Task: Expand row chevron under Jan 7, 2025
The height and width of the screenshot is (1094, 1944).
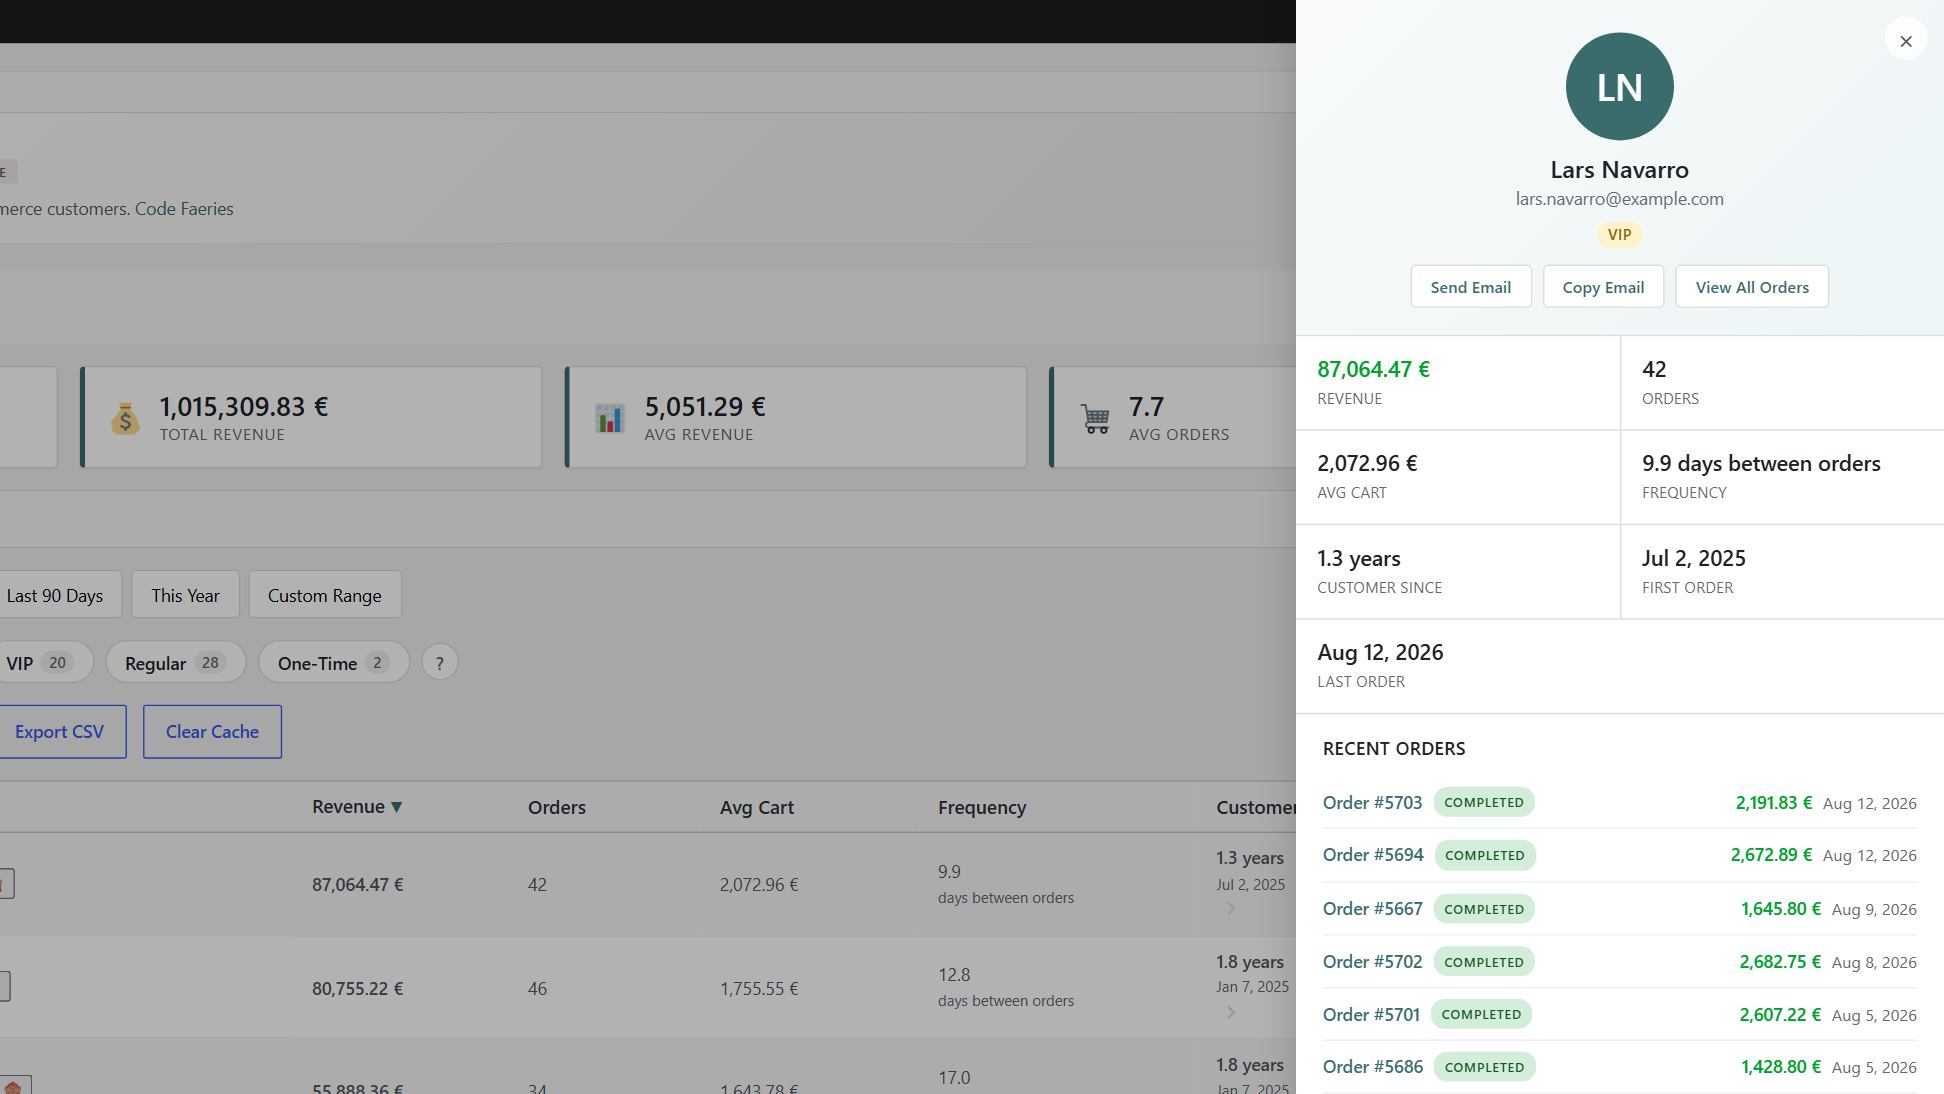Action: pyautogui.click(x=1231, y=1013)
